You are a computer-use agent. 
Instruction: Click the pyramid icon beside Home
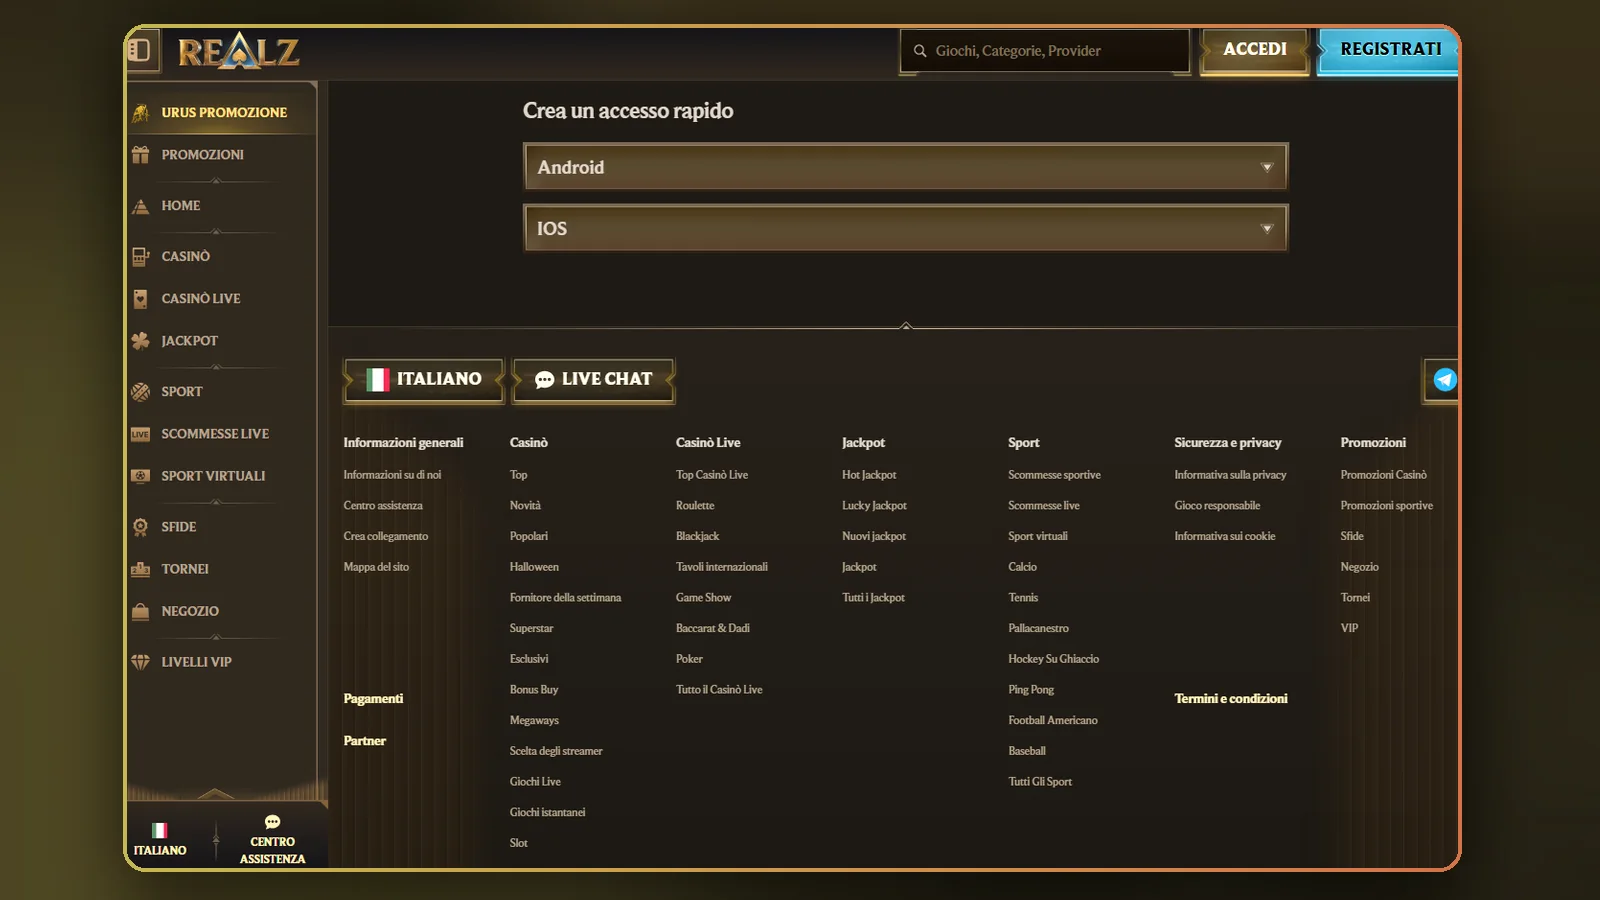click(x=141, y=206)
